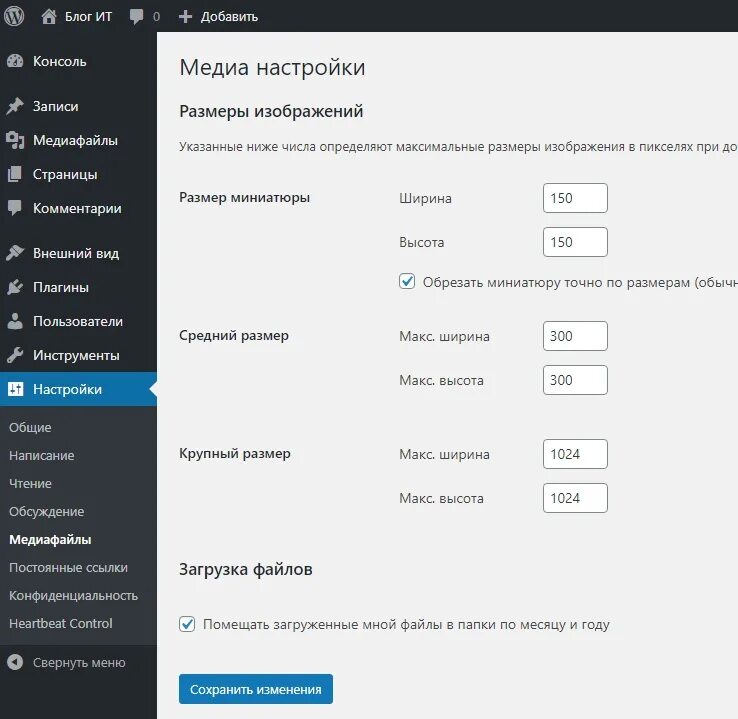Open the WordPress logo menu

point(14,16)
